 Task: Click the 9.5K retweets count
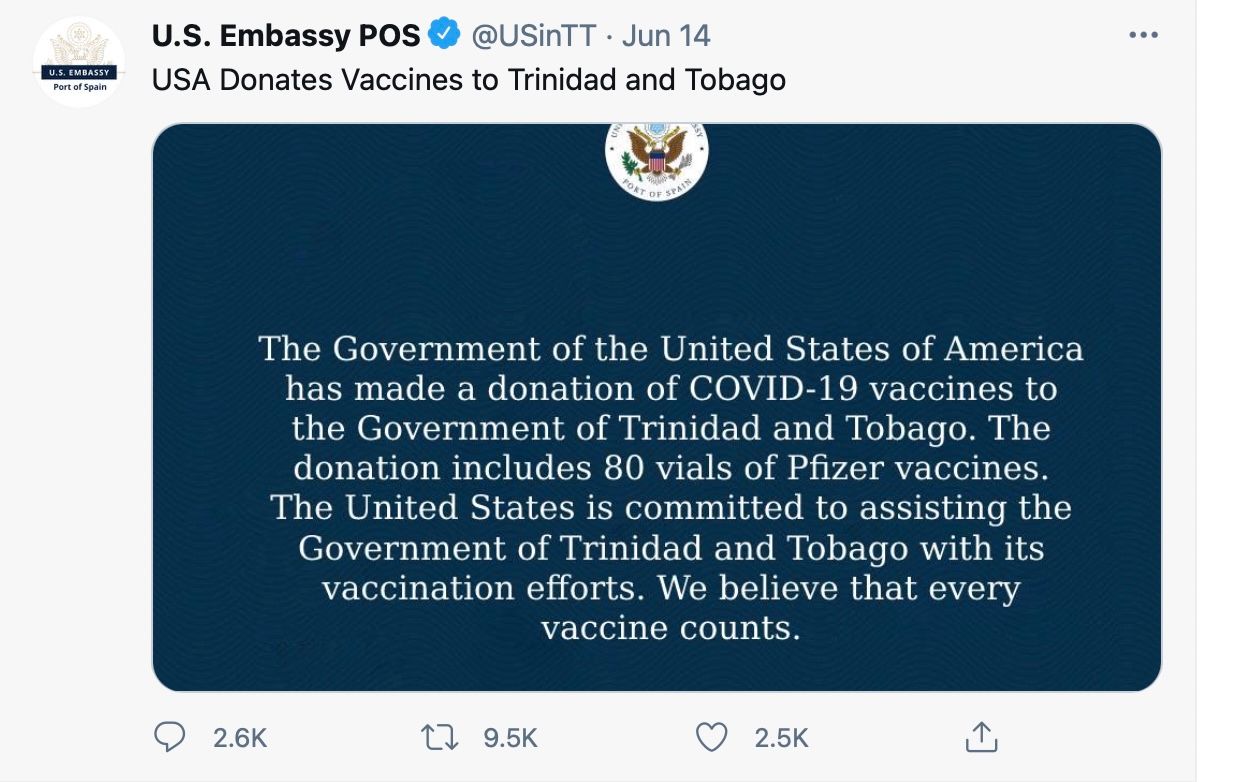pos(510,738)
